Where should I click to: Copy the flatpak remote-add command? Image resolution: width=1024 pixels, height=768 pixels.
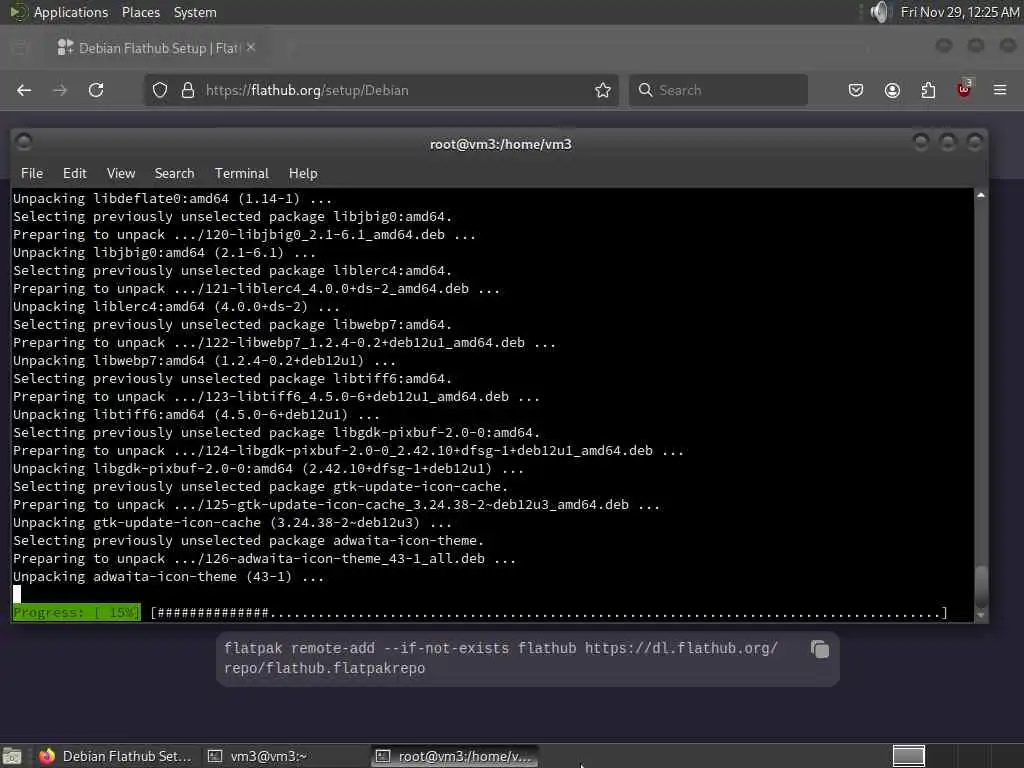coord(820,649)
